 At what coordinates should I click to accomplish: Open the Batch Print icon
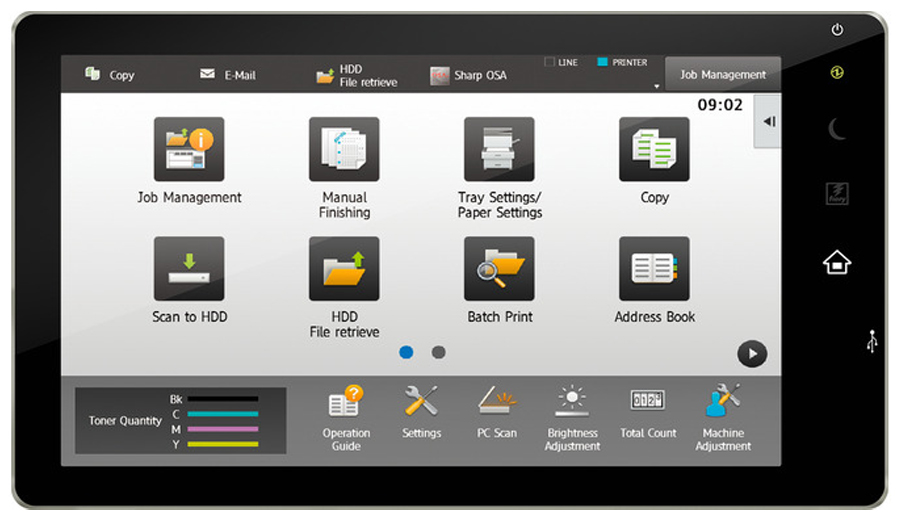coord(499,269)
